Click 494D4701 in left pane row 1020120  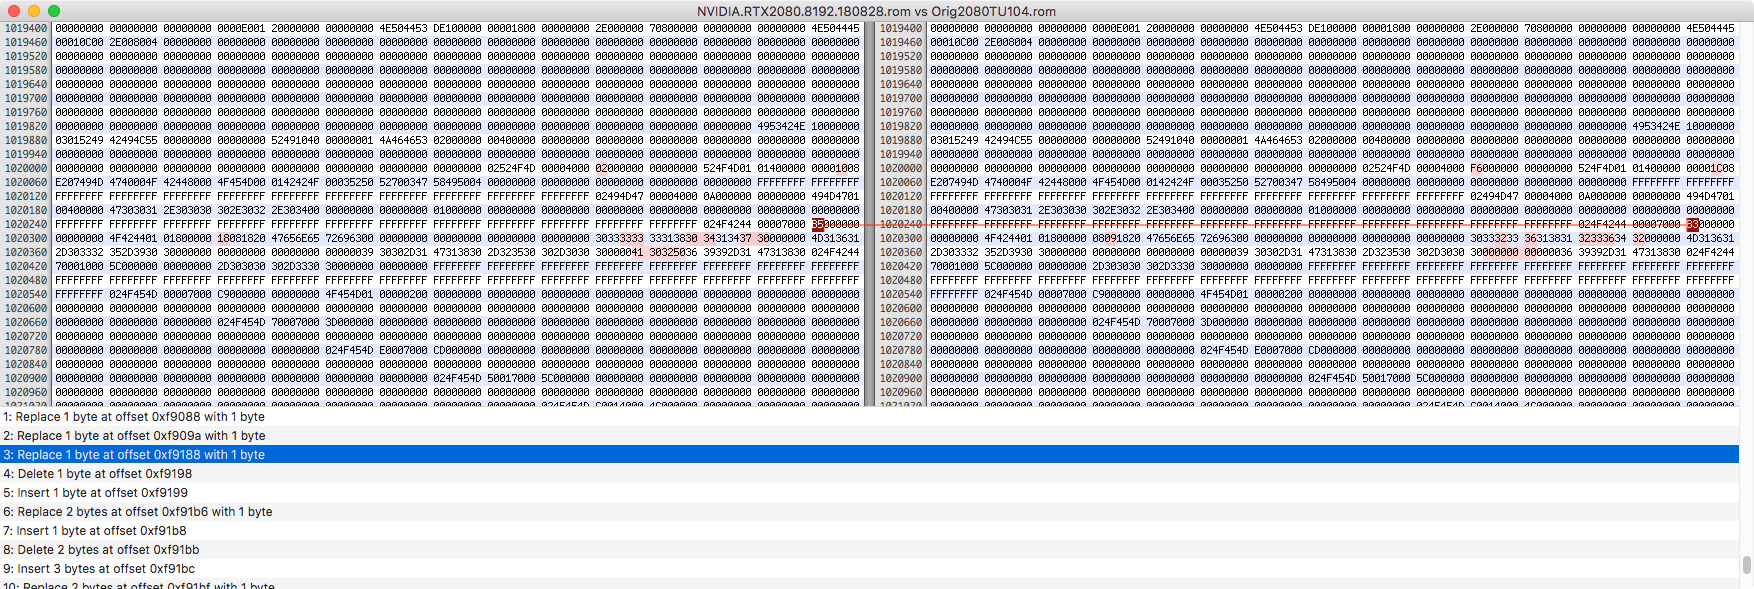coord(835,196)
